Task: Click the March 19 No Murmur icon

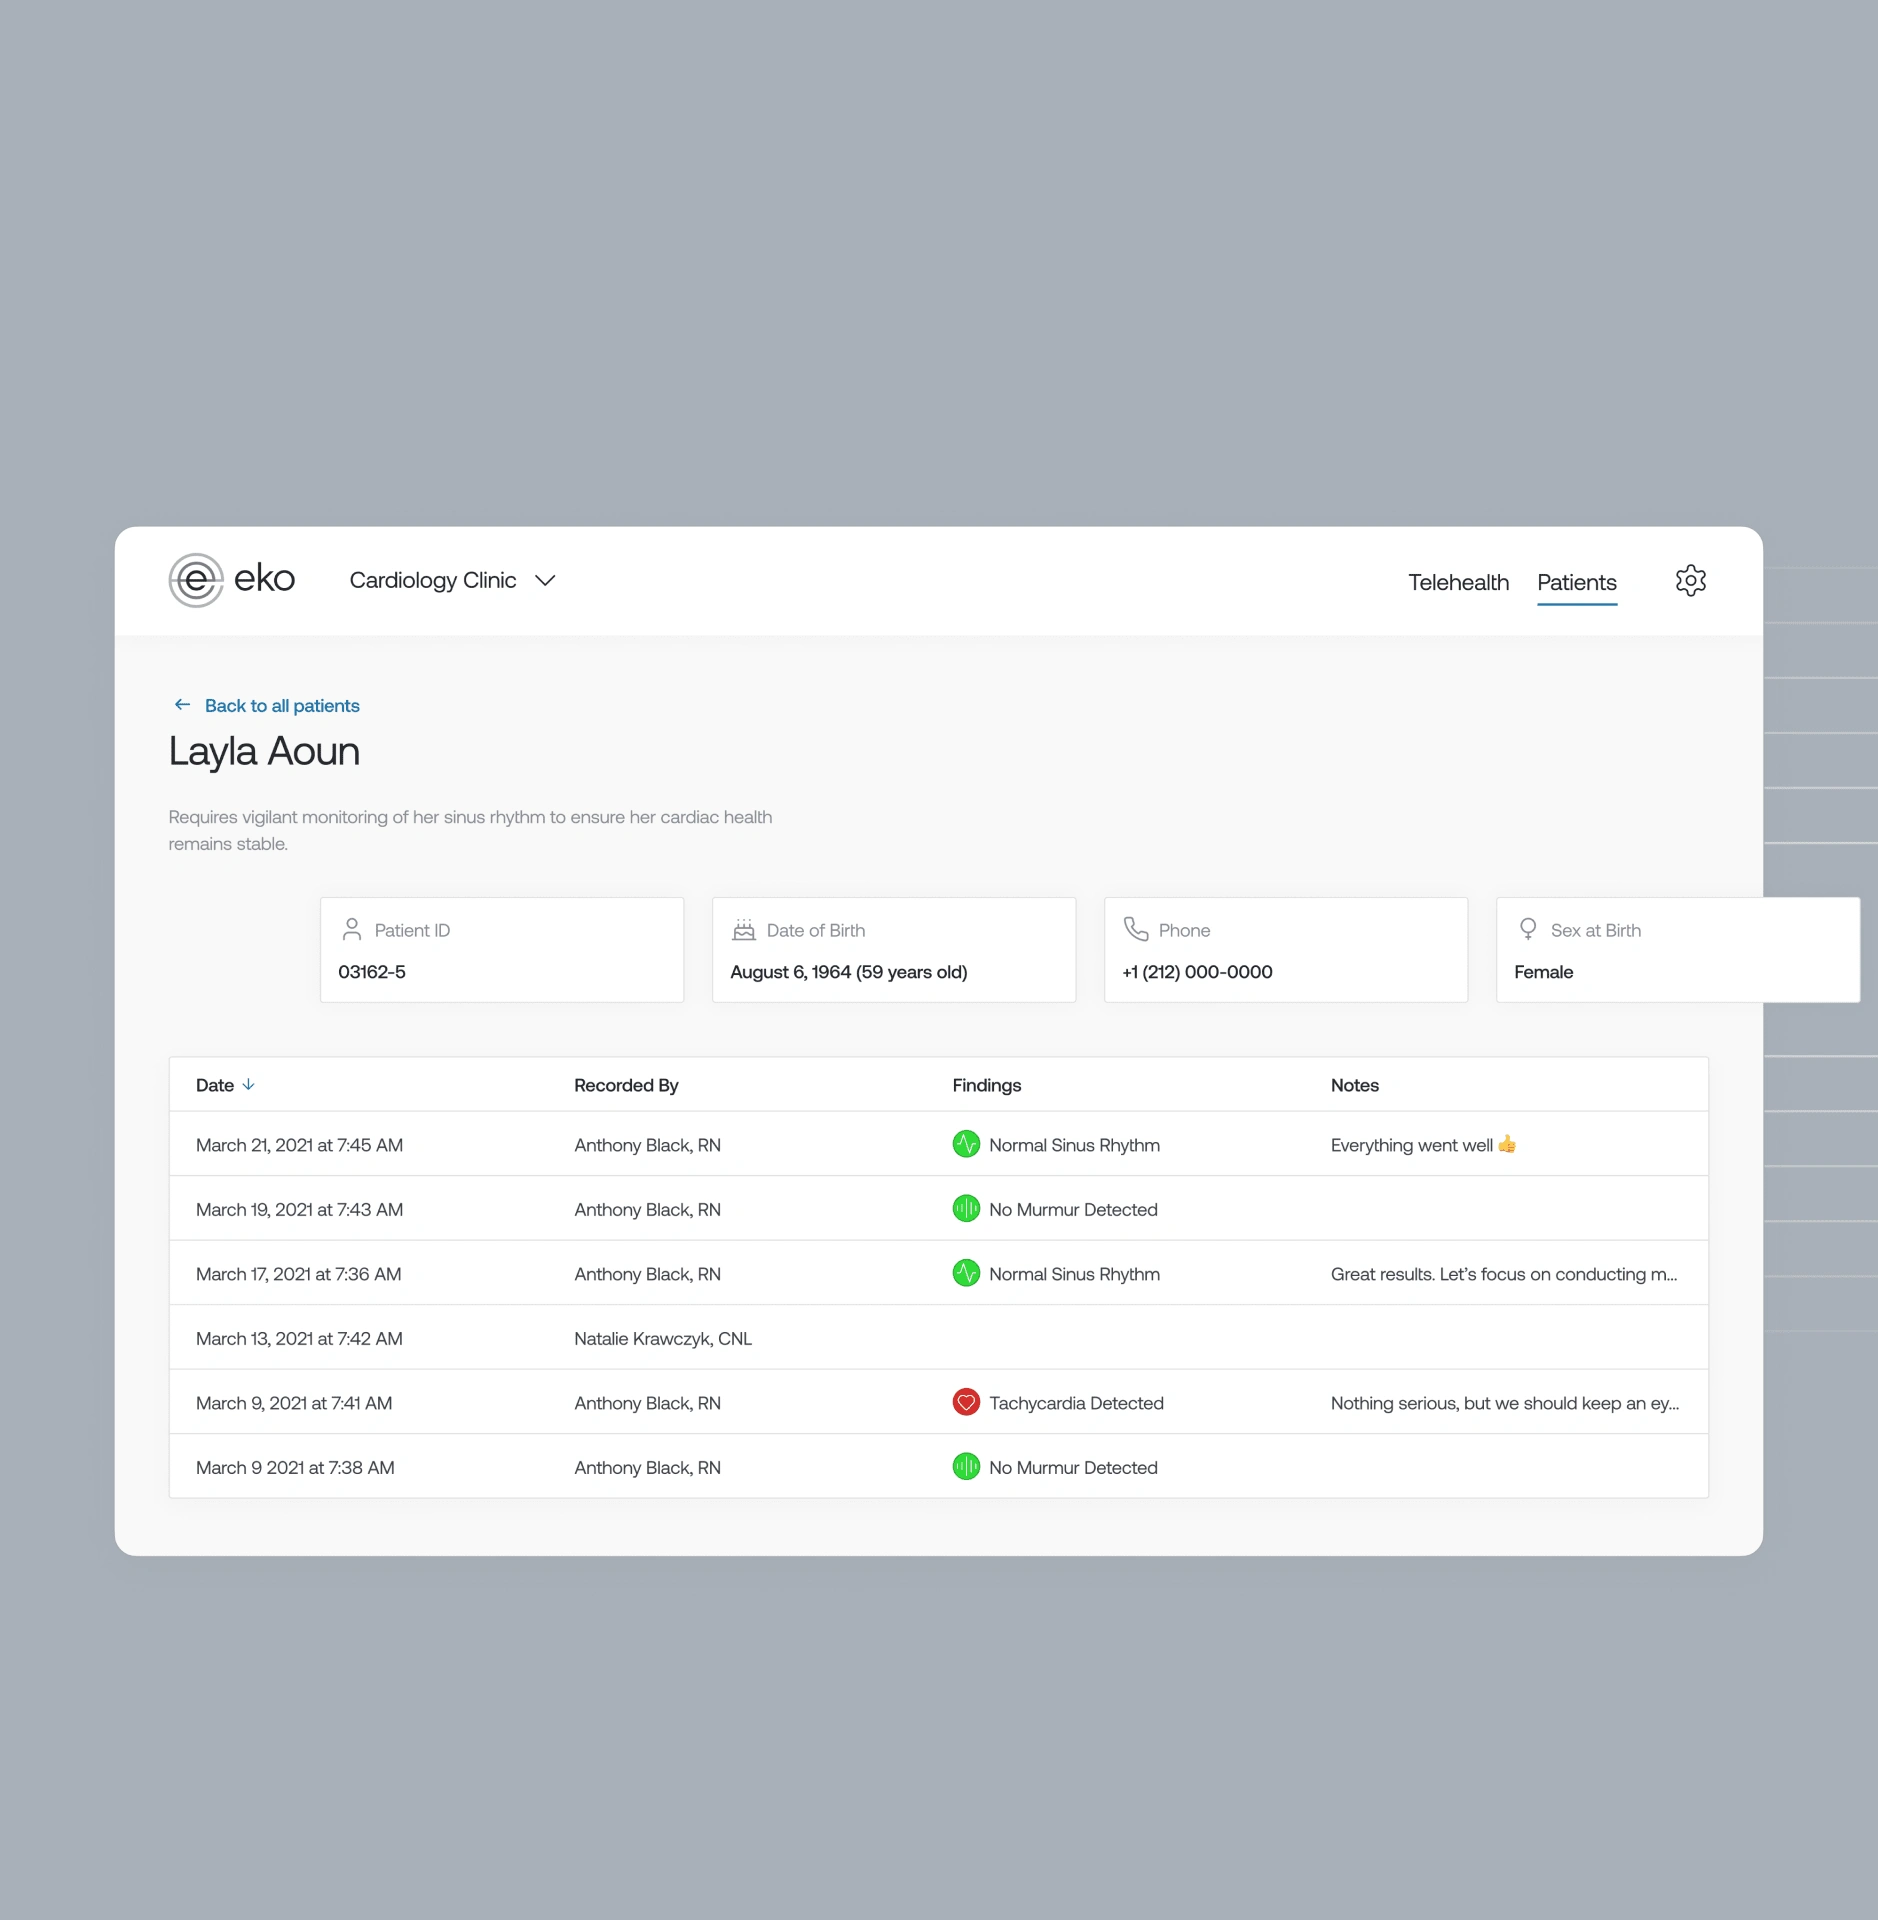Action: coord(966,1209)
